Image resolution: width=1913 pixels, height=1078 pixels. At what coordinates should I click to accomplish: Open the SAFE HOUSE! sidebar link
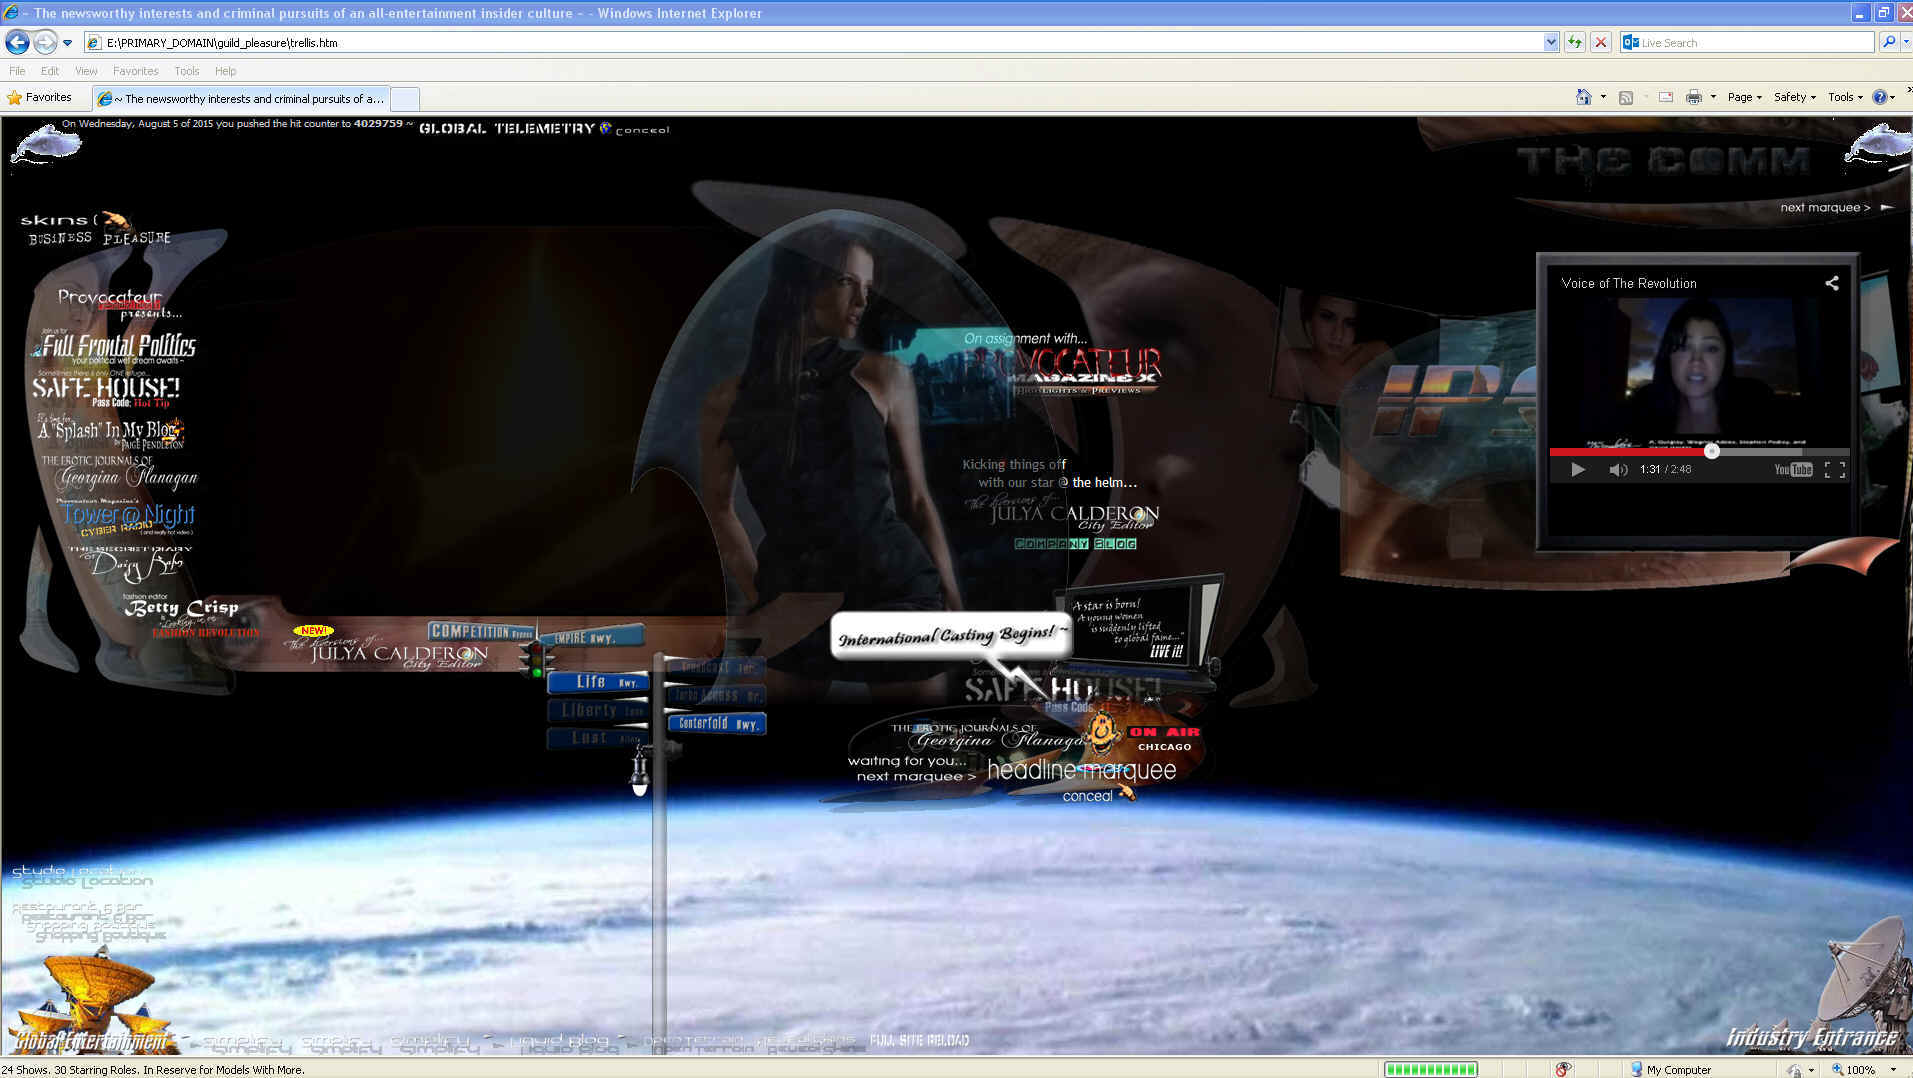105,388
